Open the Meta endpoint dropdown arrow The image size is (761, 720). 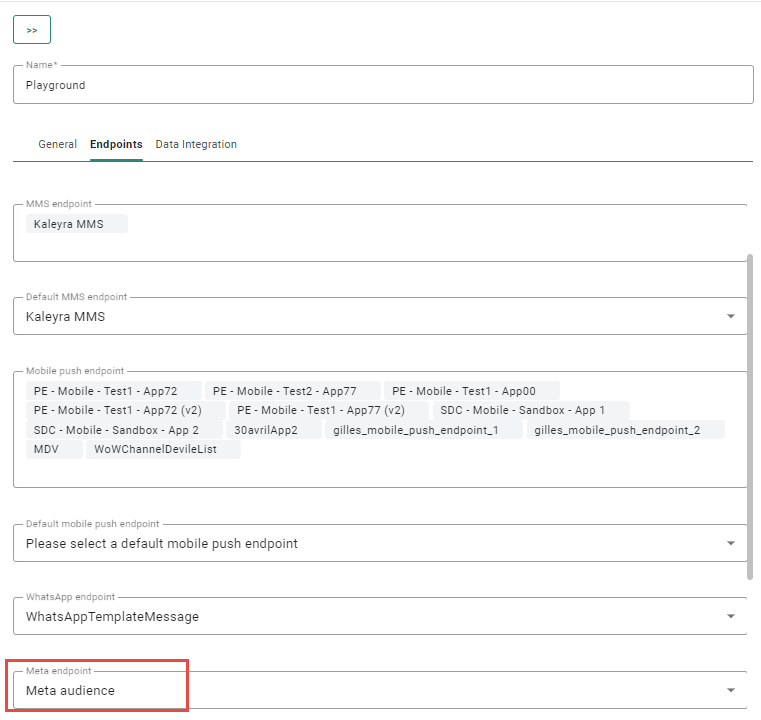[730, 691]
